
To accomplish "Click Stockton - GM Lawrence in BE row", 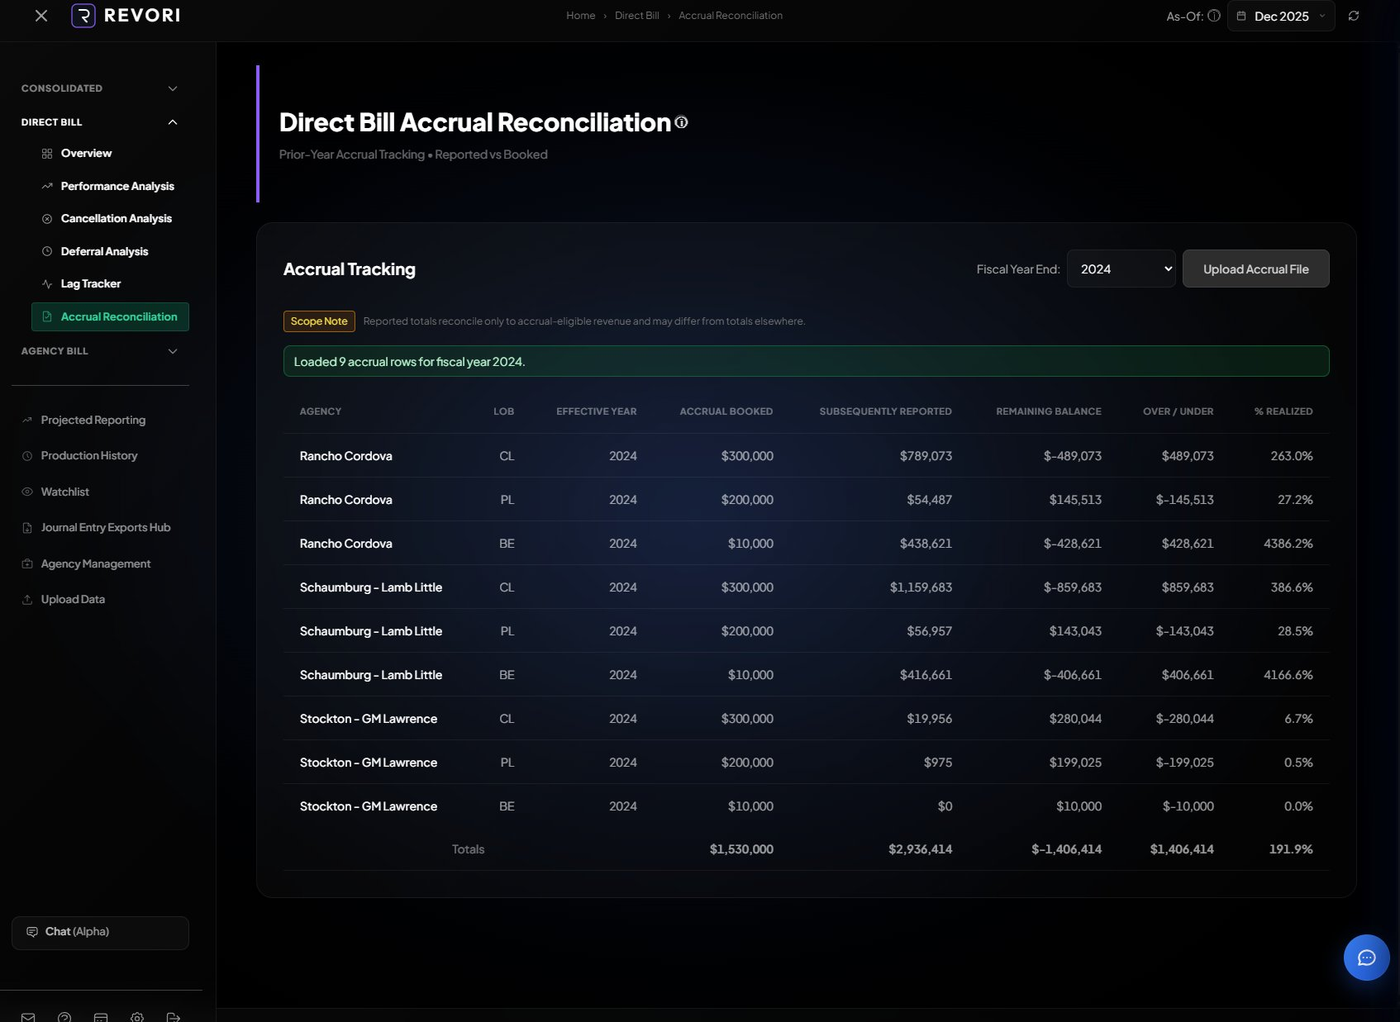I will coord(368,807).
